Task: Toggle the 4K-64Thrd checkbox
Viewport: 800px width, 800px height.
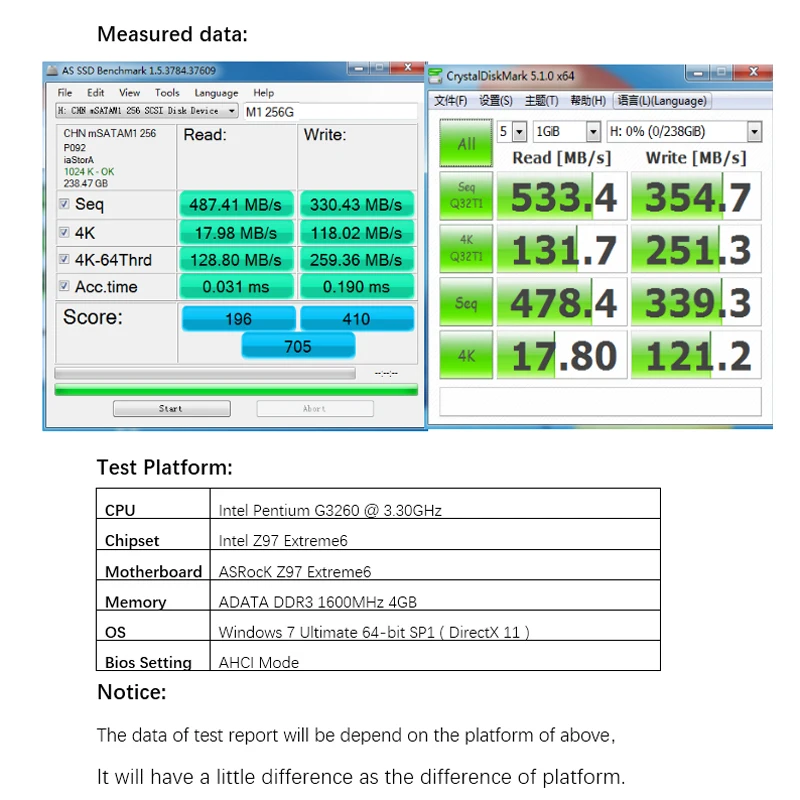Action: (64, 259)
